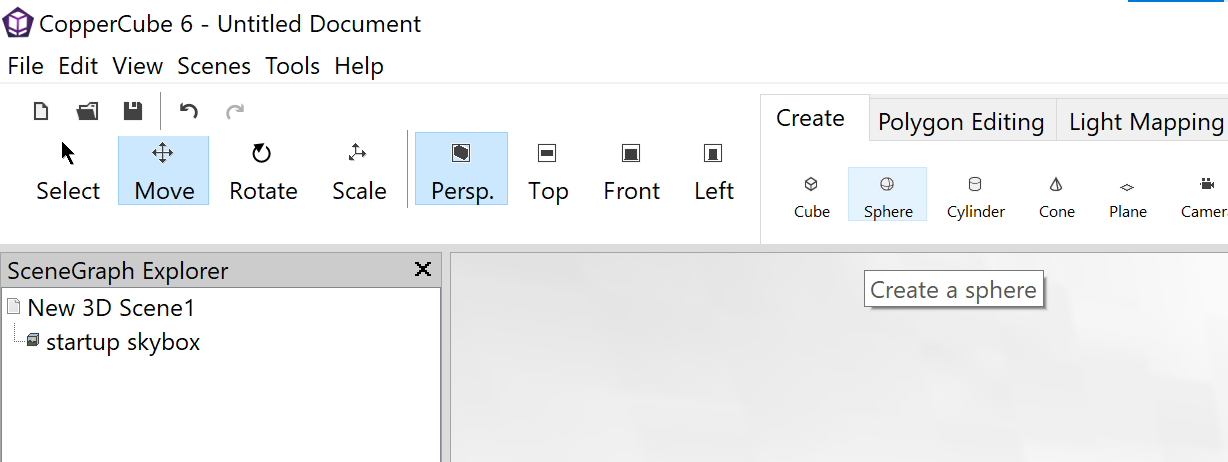Image resolution: width=1228 pixels, height=462 pixels.
Task: Switch to the Front view
Action: [631, 171]
